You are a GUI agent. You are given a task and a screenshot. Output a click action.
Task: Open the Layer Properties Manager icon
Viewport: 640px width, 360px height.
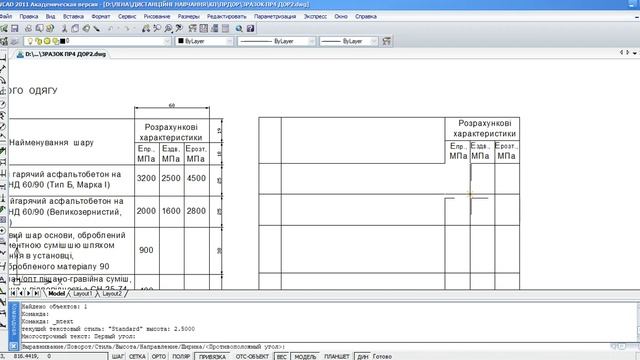[x=4, y=41]
